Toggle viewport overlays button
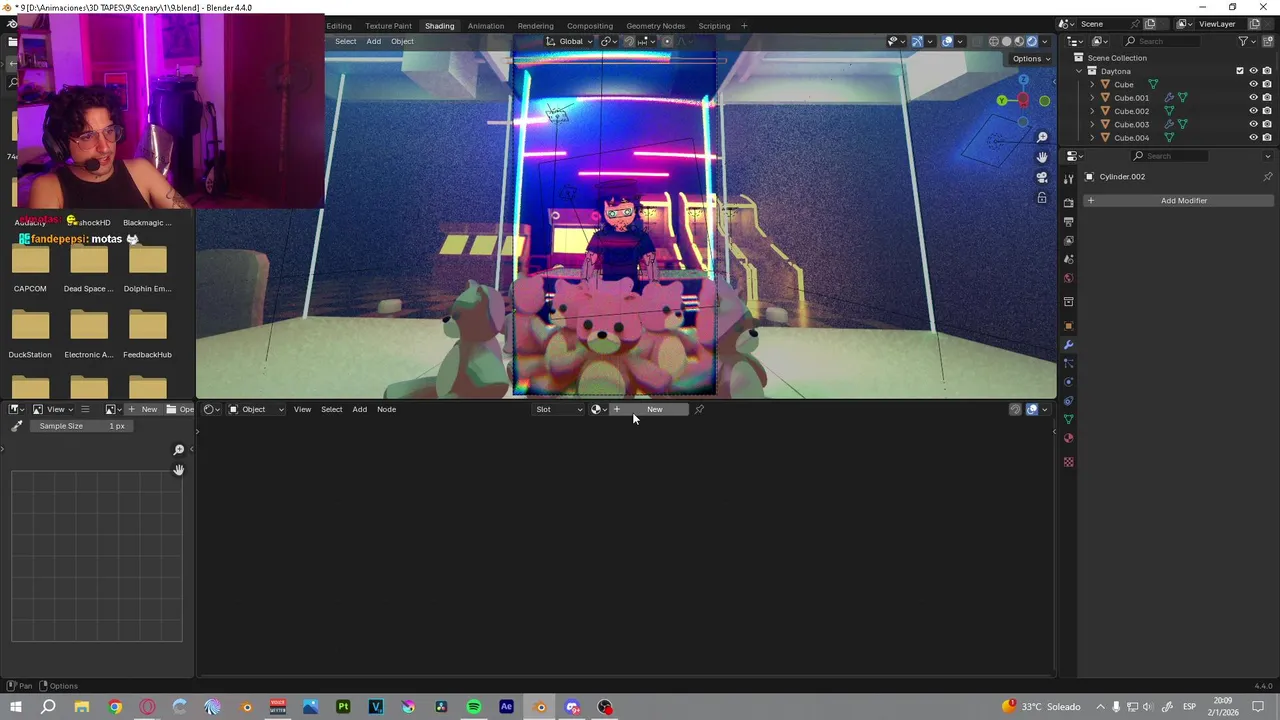Image resolution: width=1280 pixels, height=720 pixels. 947,41
